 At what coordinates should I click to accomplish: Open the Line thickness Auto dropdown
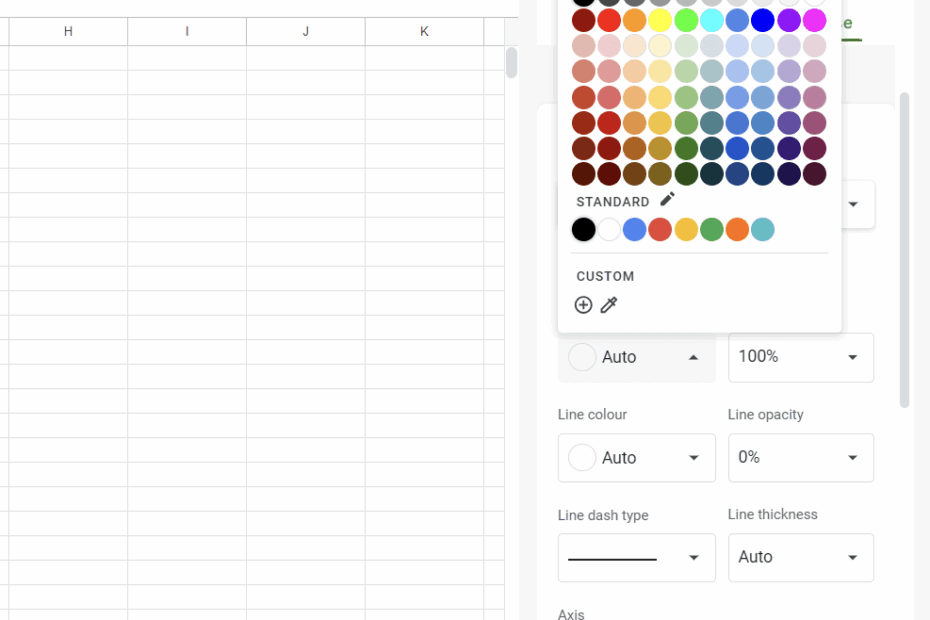(x=801, y=558)
